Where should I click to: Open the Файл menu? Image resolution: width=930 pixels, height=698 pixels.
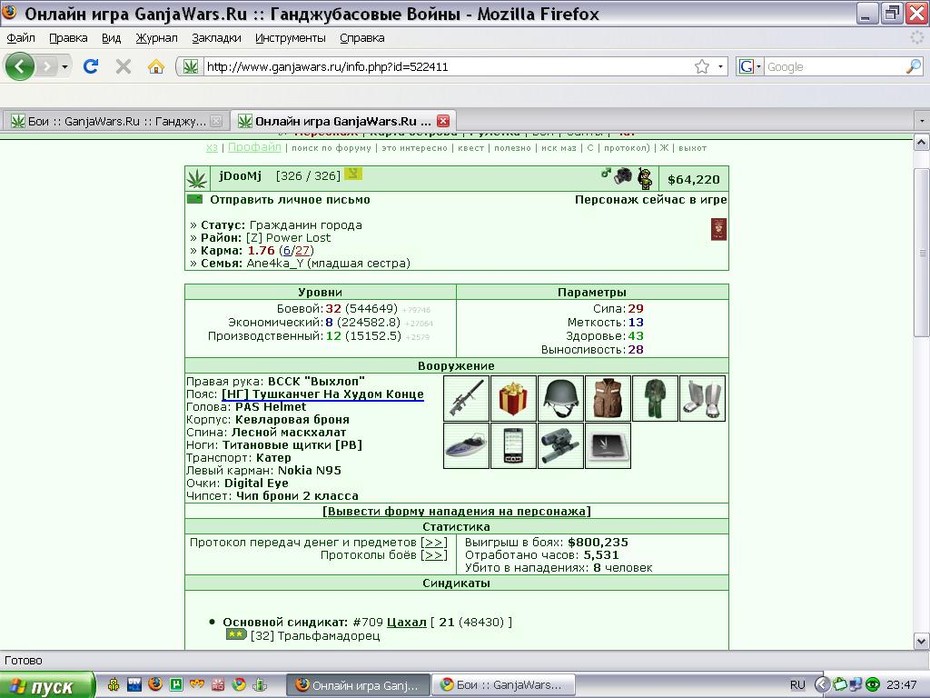click(21, 38)
